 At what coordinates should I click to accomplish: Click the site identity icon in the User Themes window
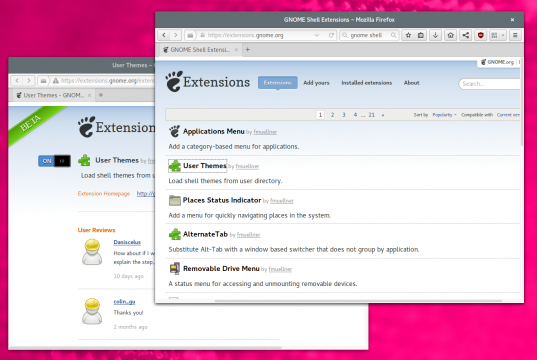pyautogui.click(x=43, y=80)
